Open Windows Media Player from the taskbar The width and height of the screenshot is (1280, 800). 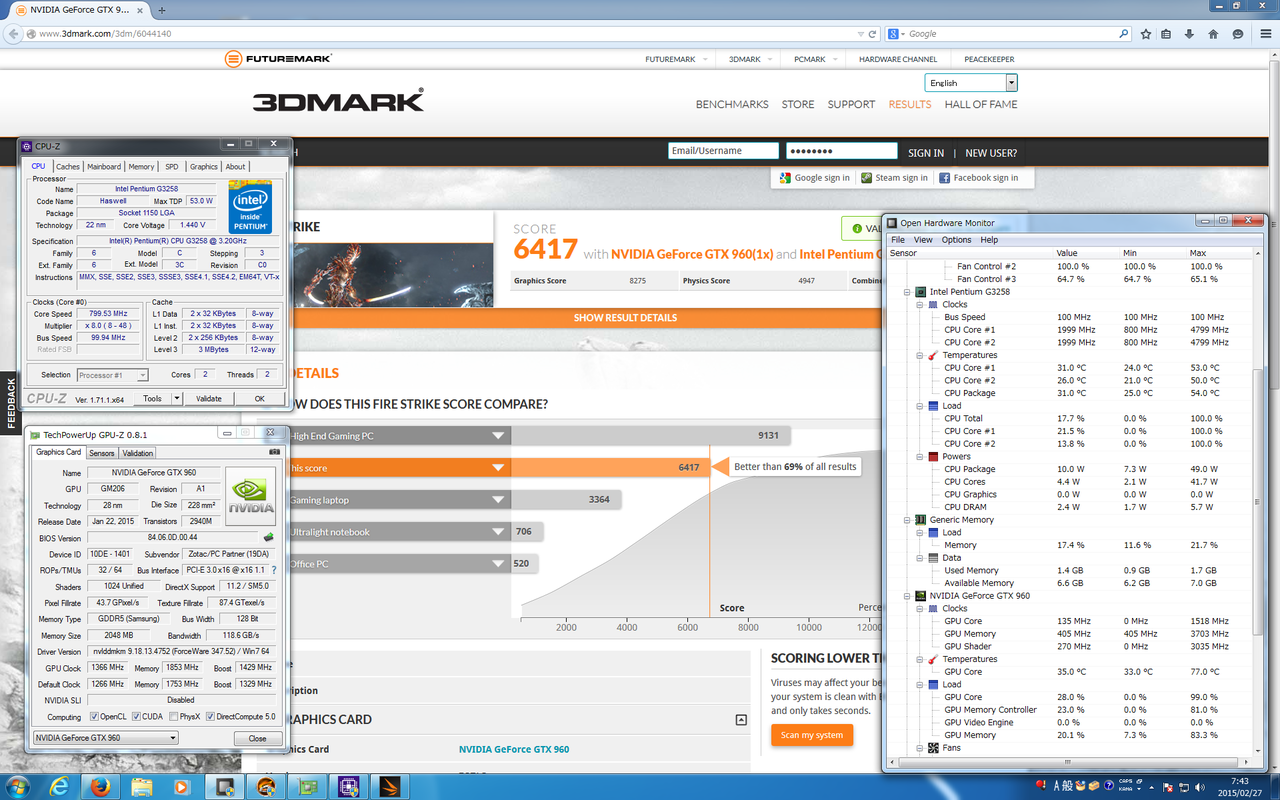pos(181,786)
